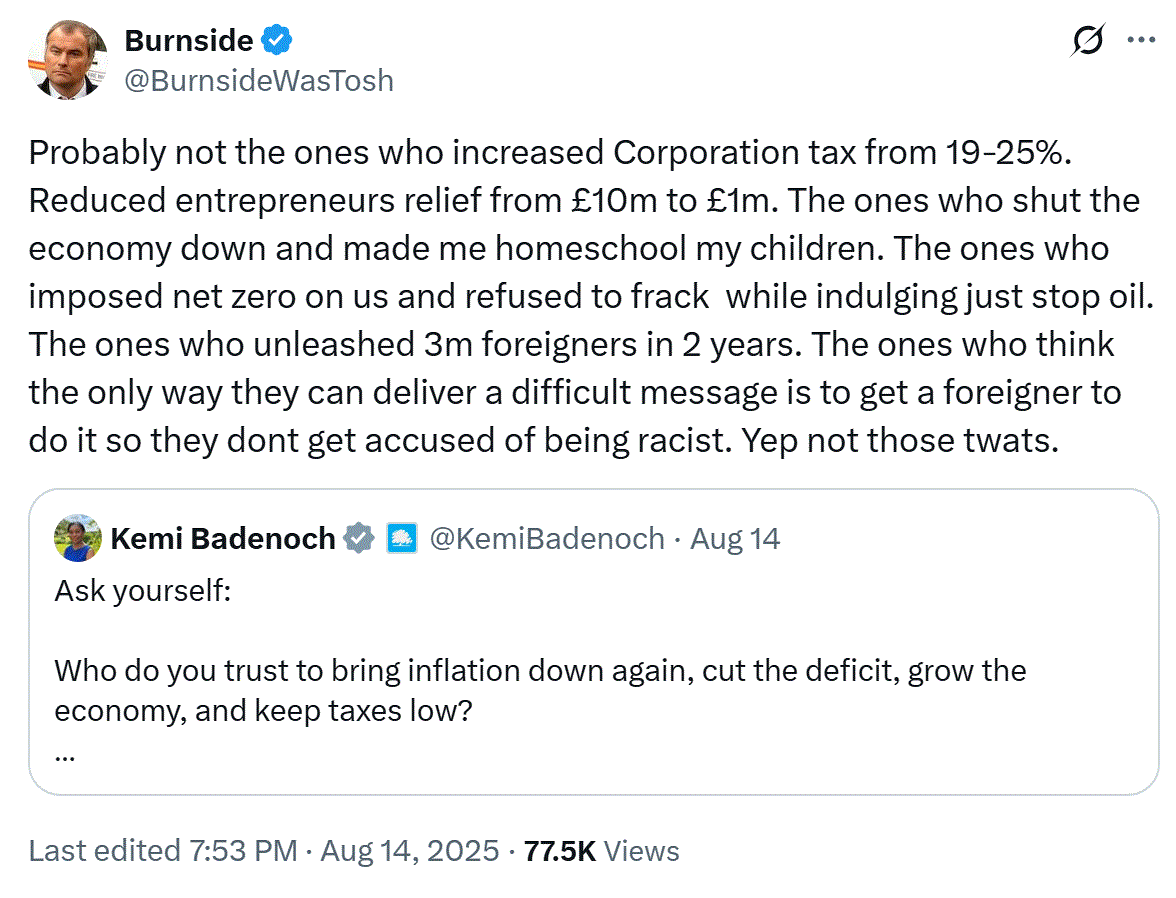
Task: Click the @BurnsideWasTosh handle
Action: point(258,80)
